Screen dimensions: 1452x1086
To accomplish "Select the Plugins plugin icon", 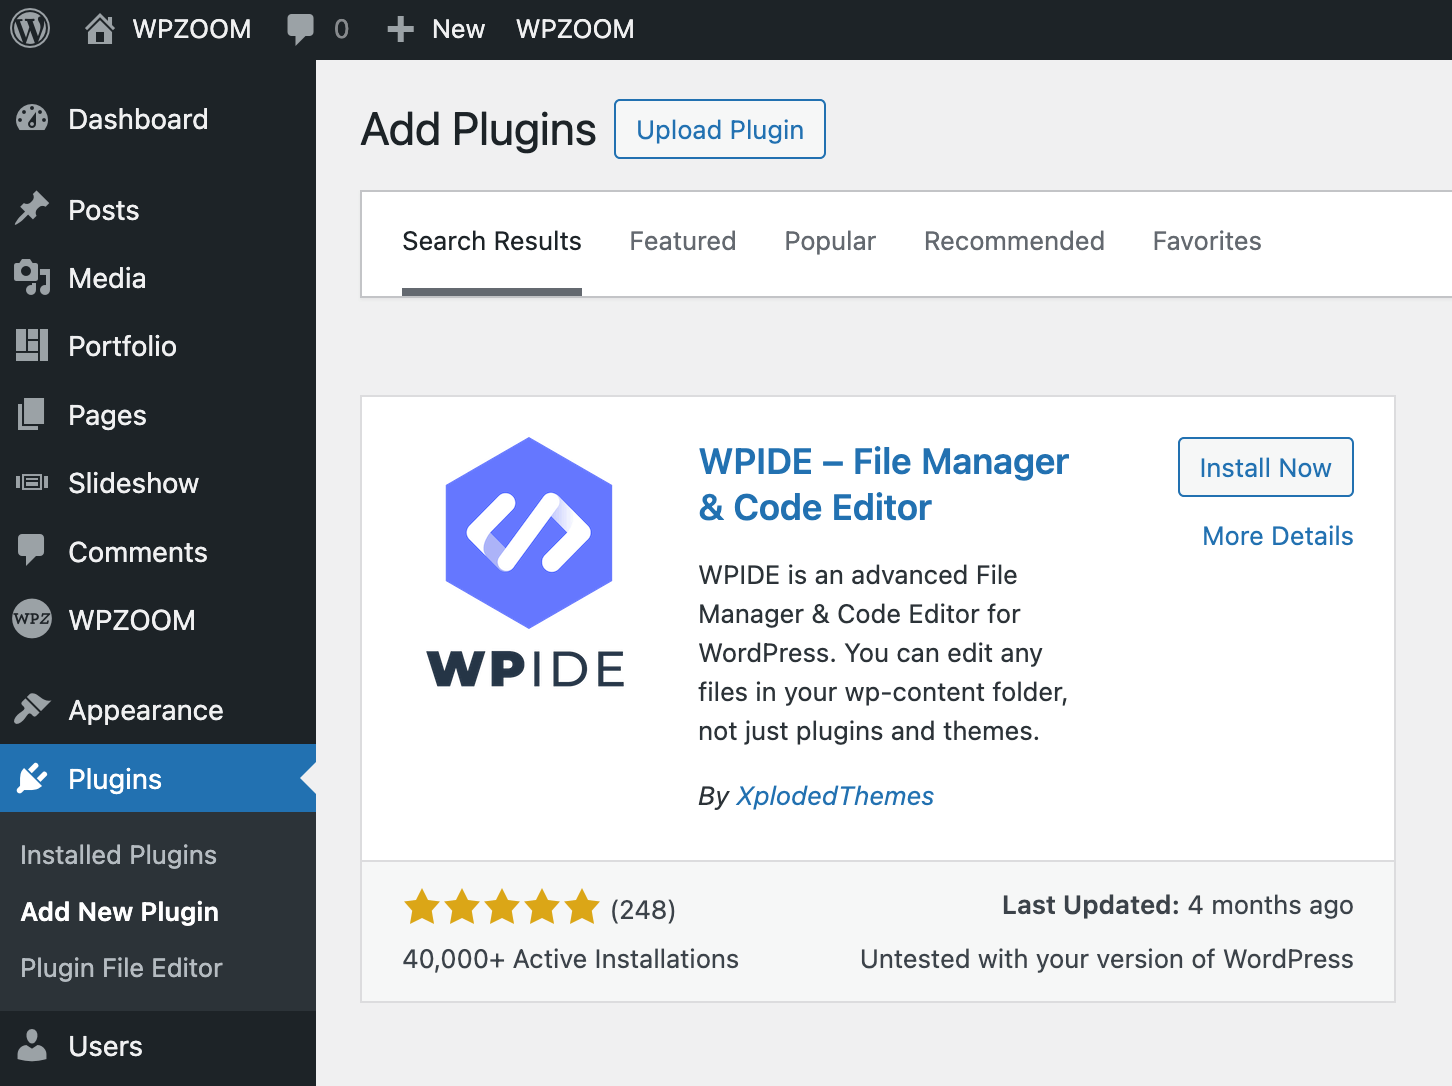I will [33, 778].
